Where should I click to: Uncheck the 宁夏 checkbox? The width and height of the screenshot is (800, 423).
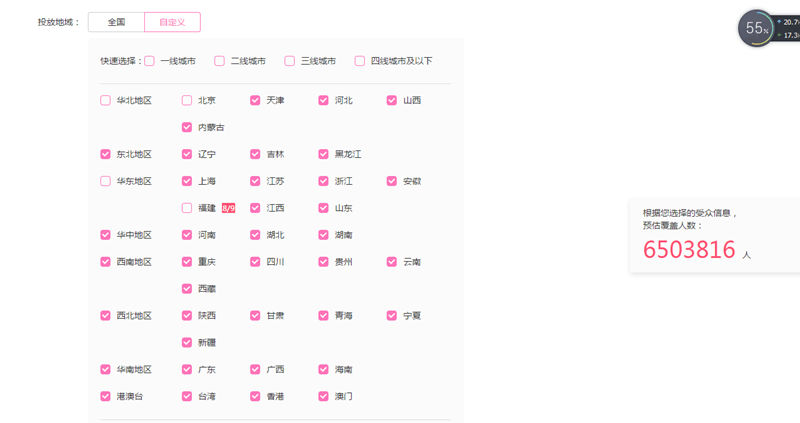(x=392, y=316)
